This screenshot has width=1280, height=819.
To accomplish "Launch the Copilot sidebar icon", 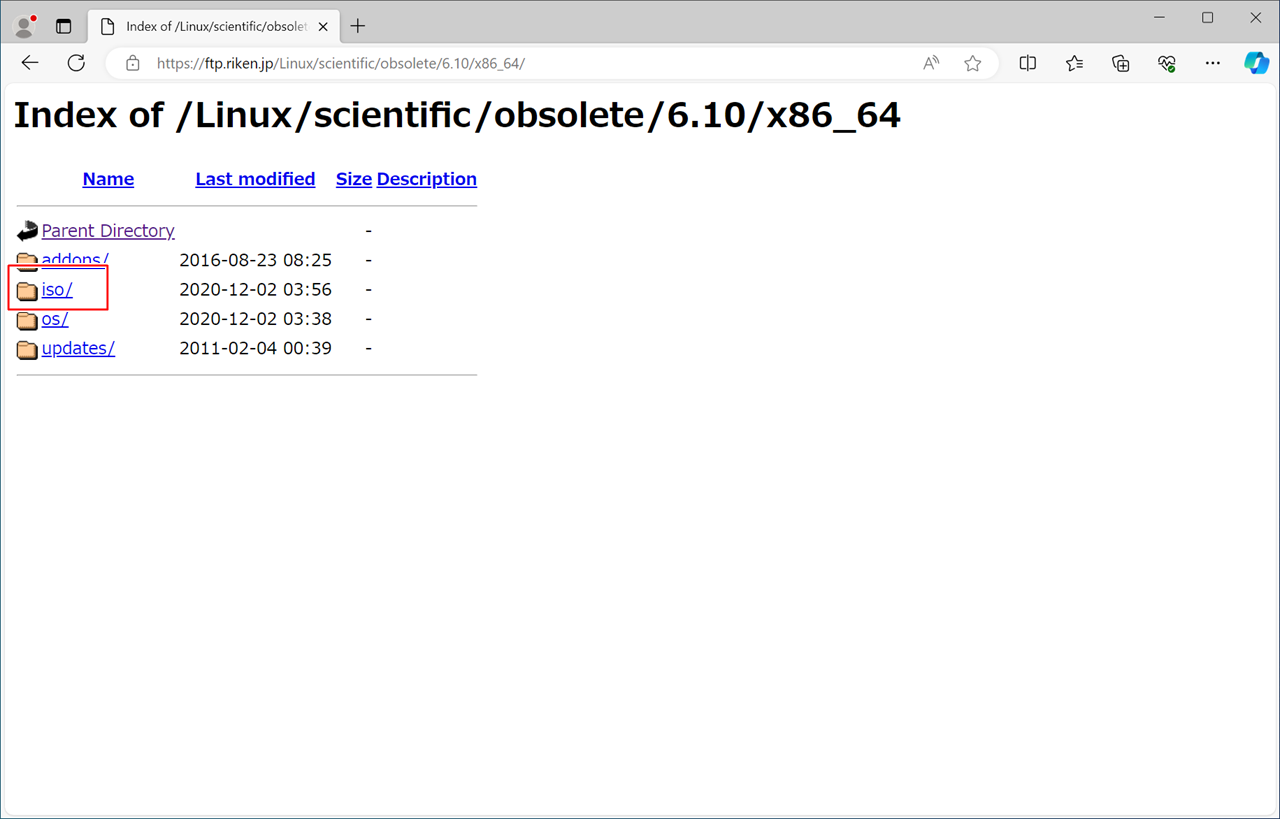I will pyautogui.click(x=1256, y=63).
